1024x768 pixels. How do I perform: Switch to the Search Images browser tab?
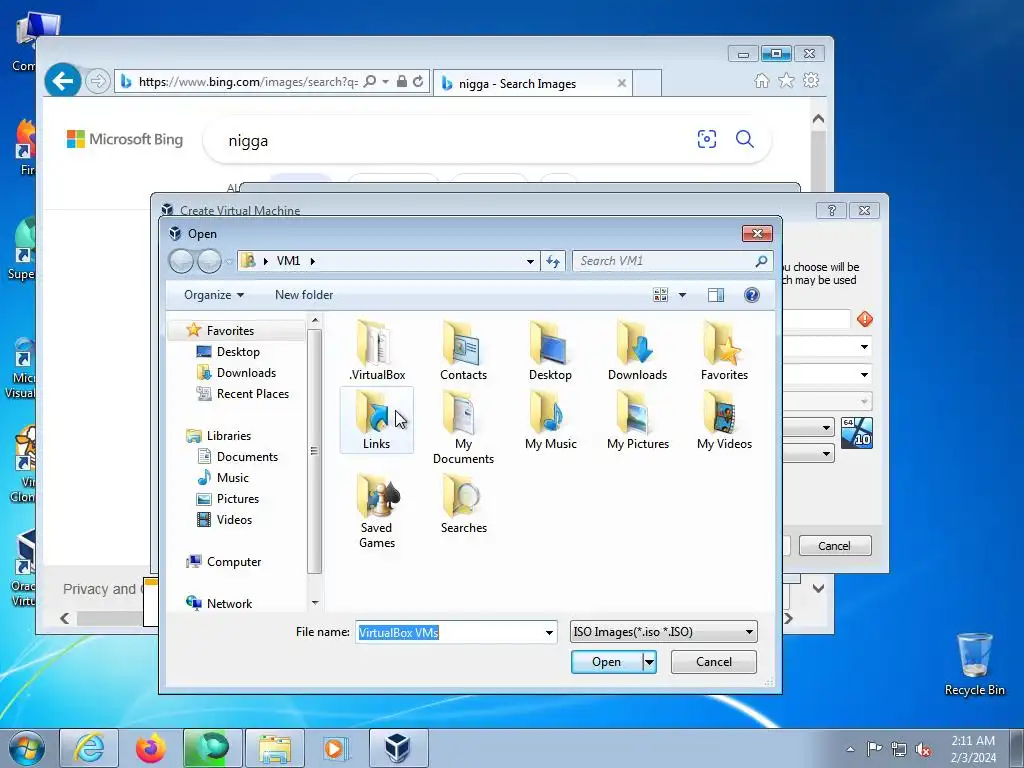tap(532, 83)
